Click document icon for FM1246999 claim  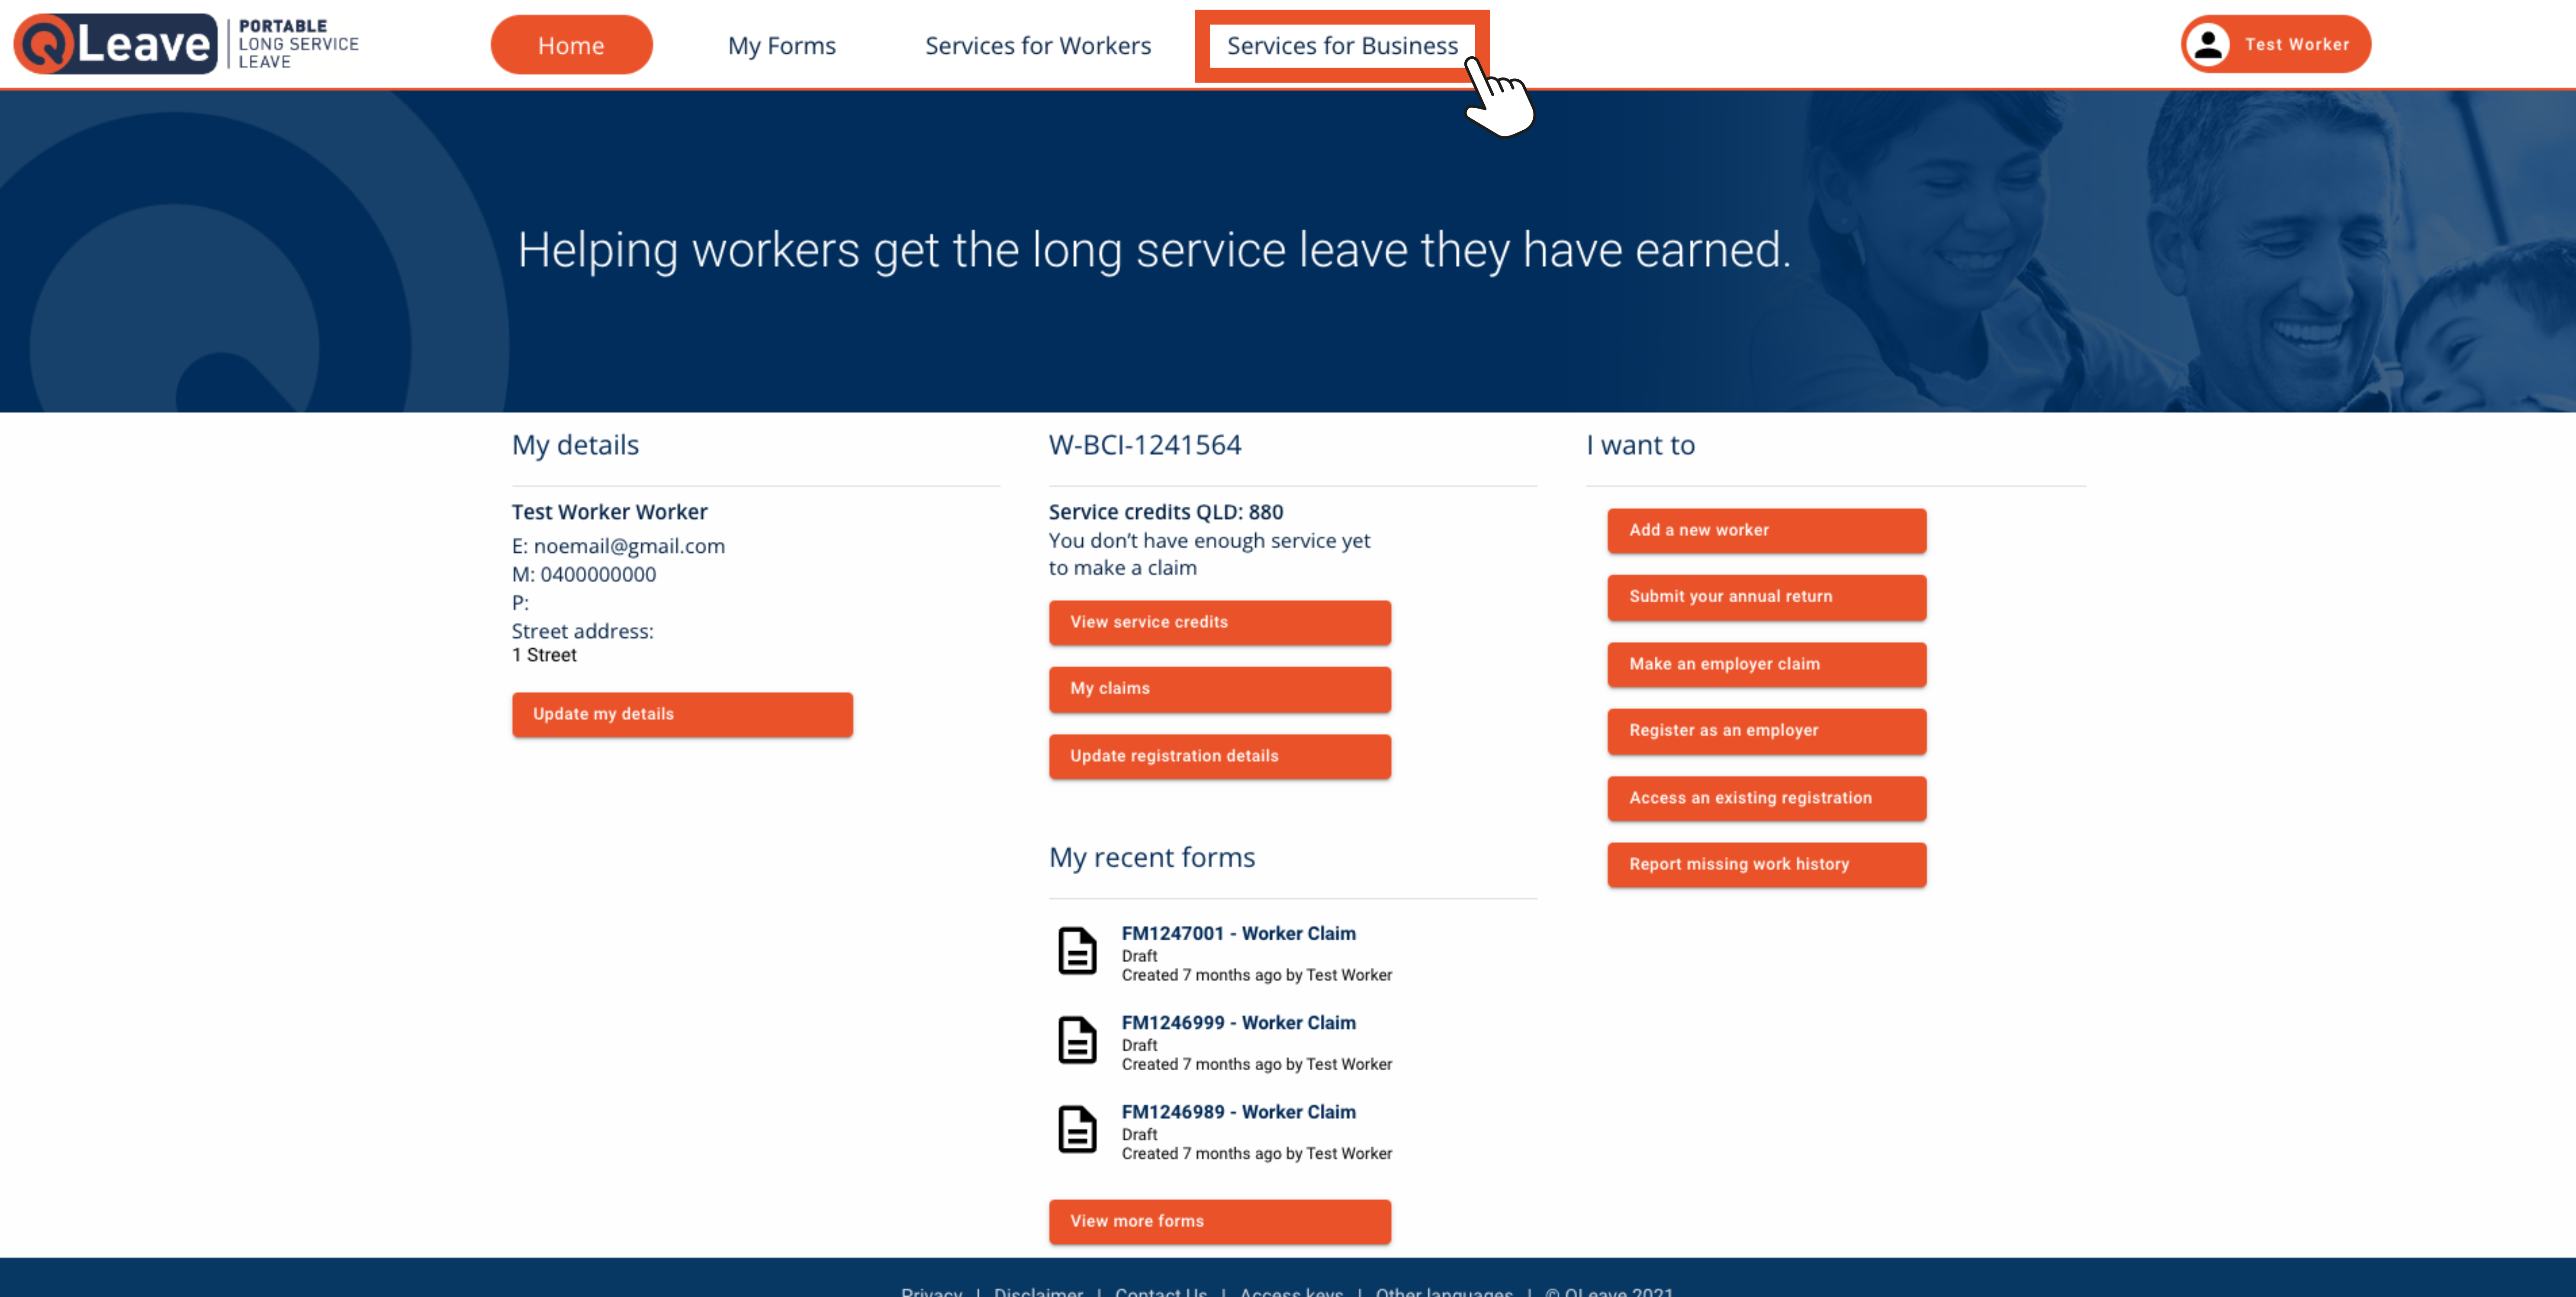coord(1077,1039)
